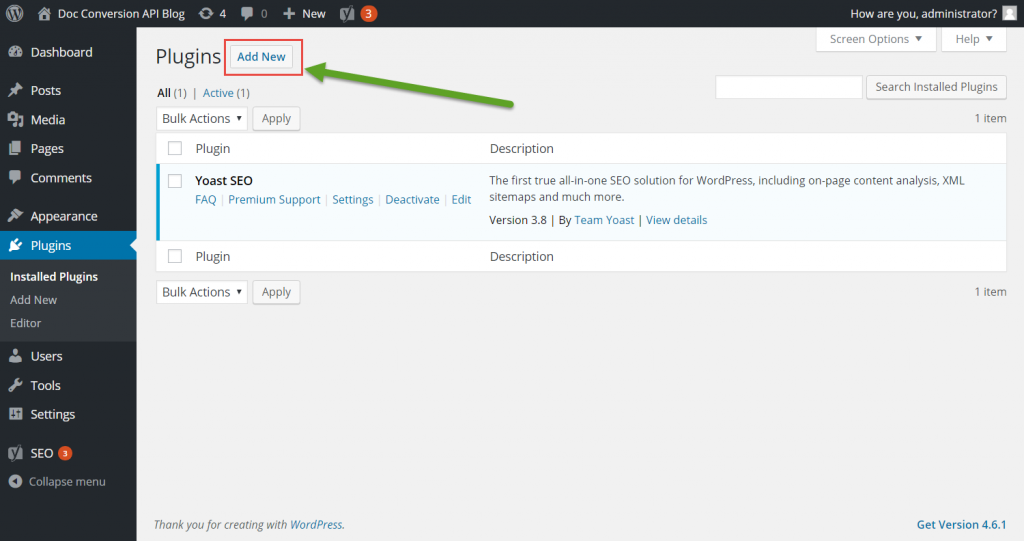
Task: Open Yoast Premium Support link
Action: [x=274, y=199]
